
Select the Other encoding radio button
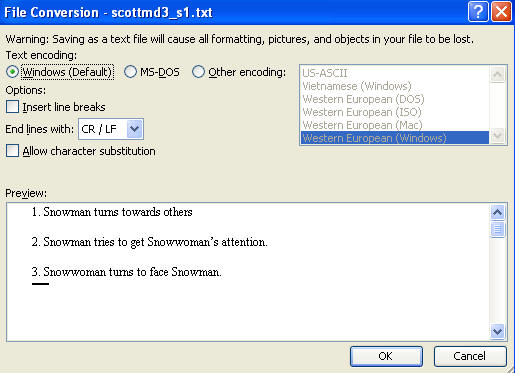[x=198, y=72]
